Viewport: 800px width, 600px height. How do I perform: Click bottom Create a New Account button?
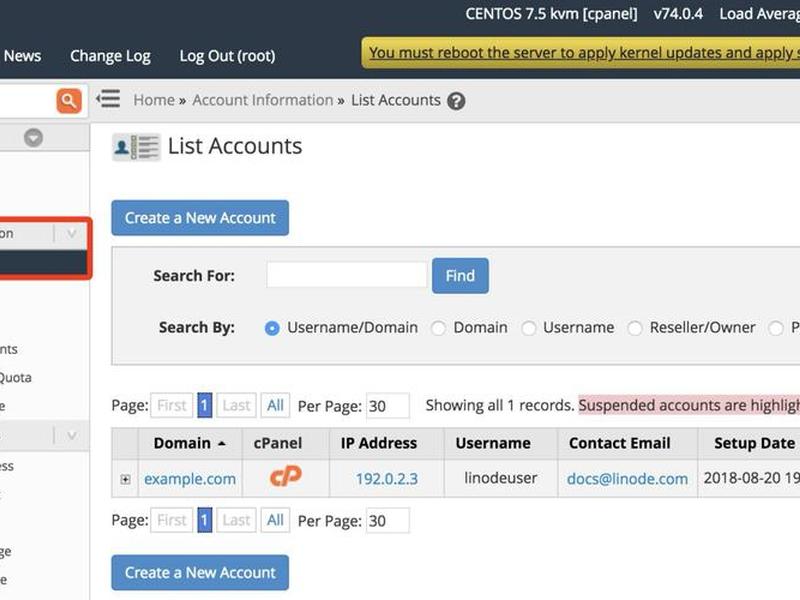click(200, 572)
